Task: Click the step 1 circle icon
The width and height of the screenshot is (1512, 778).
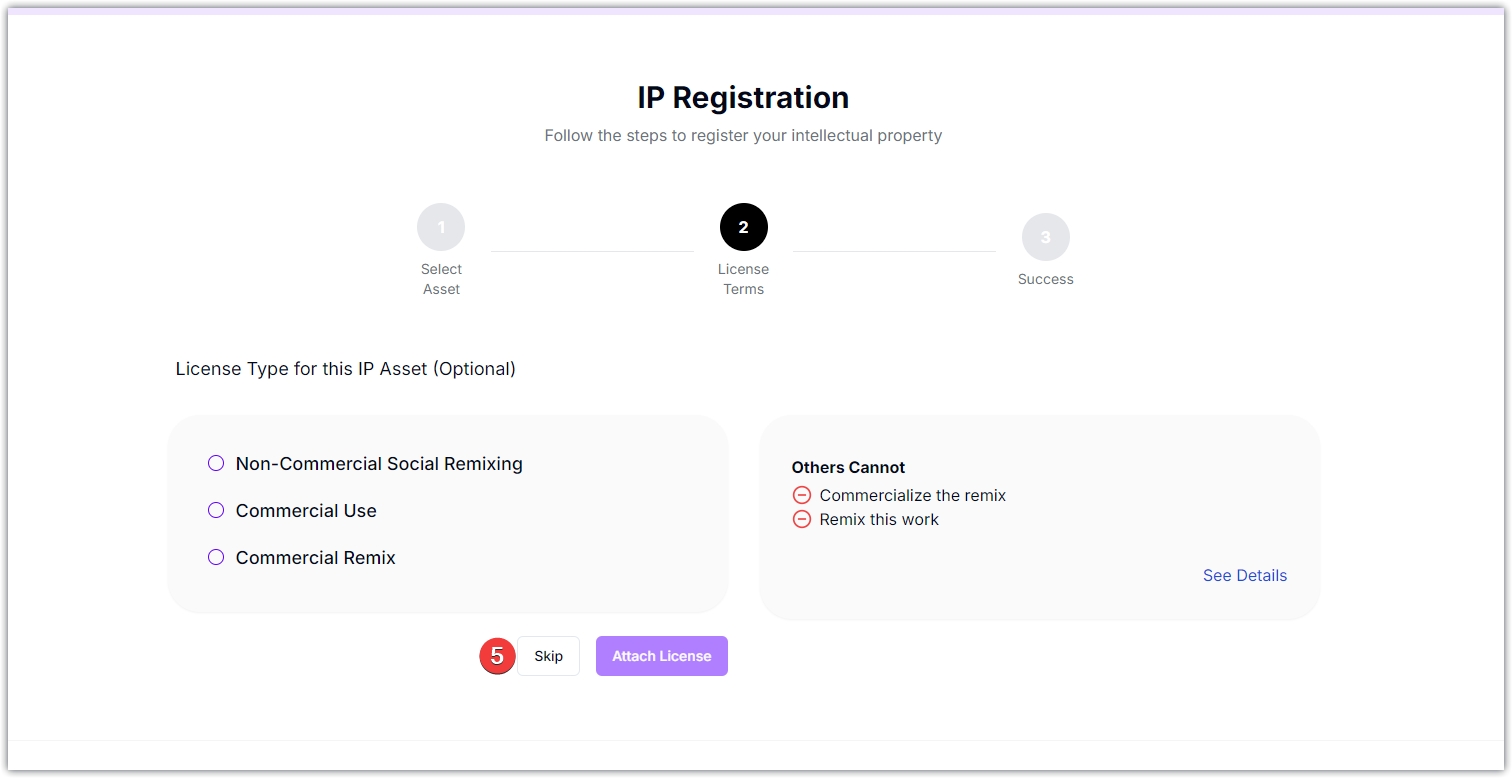Action: point(441,227)
